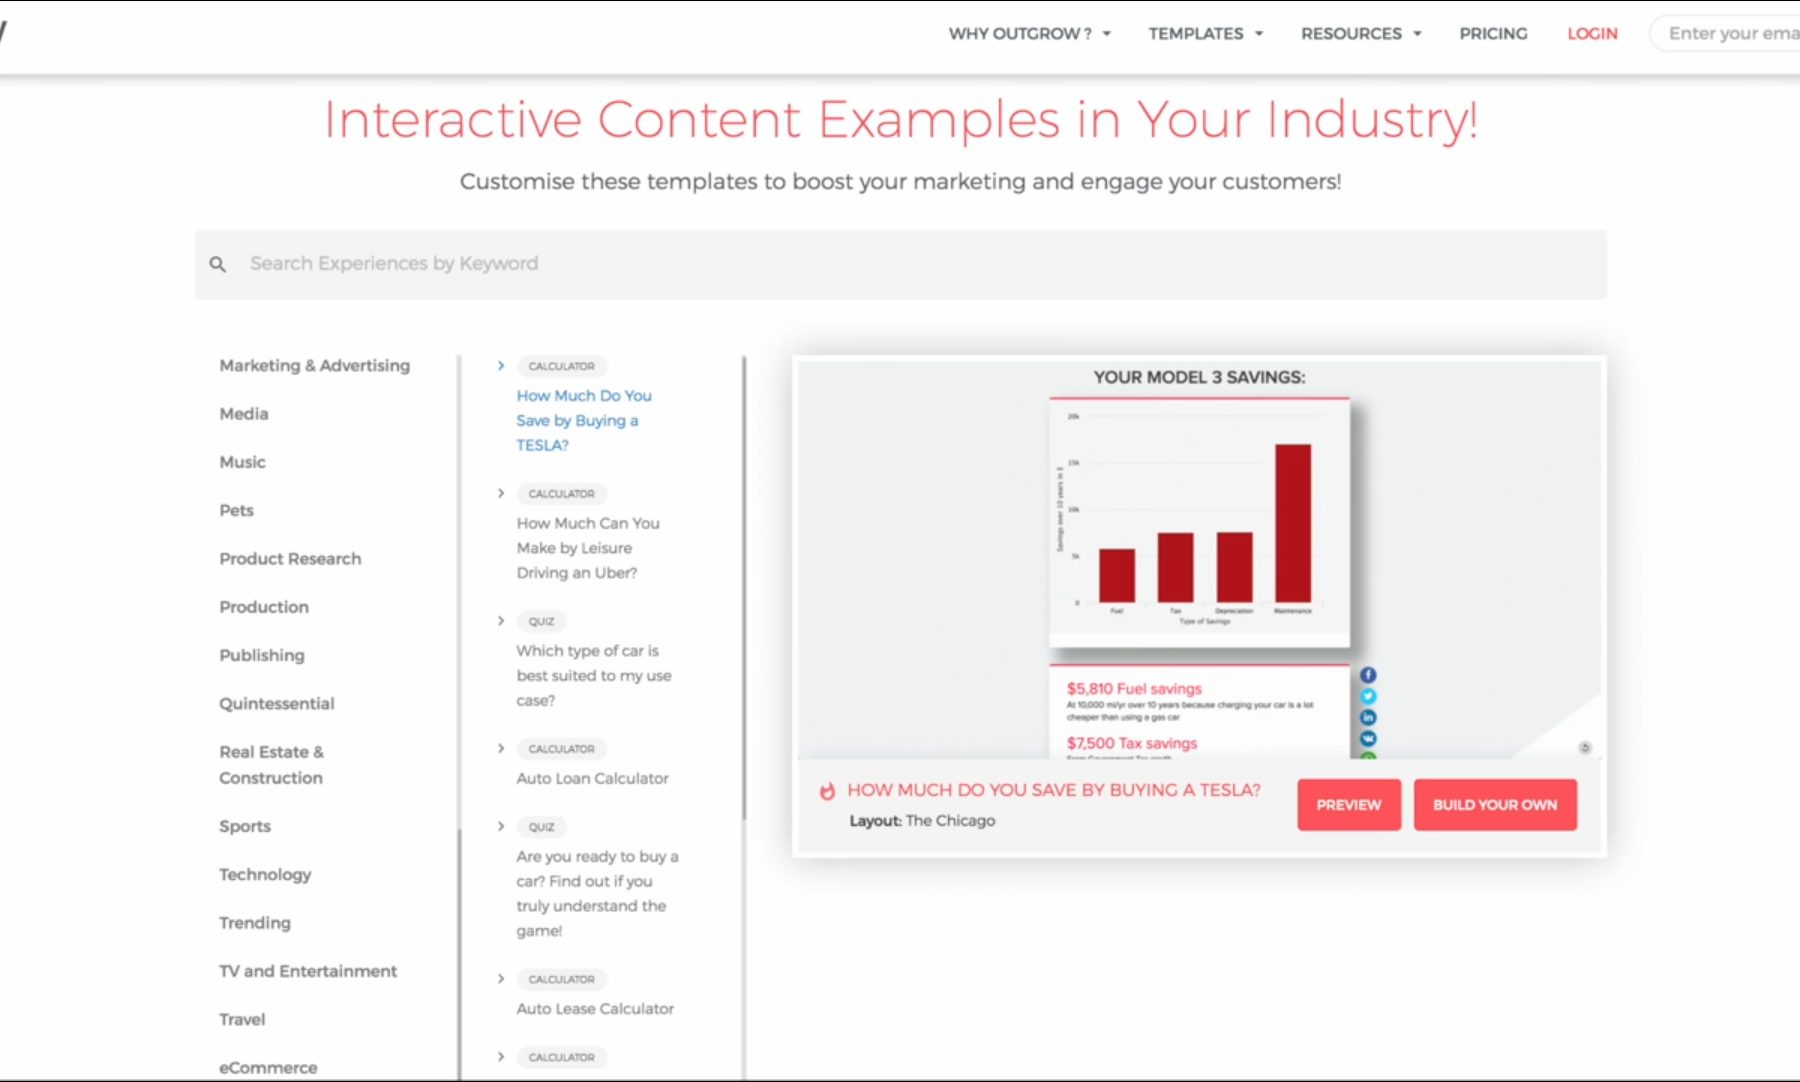Click the flame icon beside Tesla title

827,791
